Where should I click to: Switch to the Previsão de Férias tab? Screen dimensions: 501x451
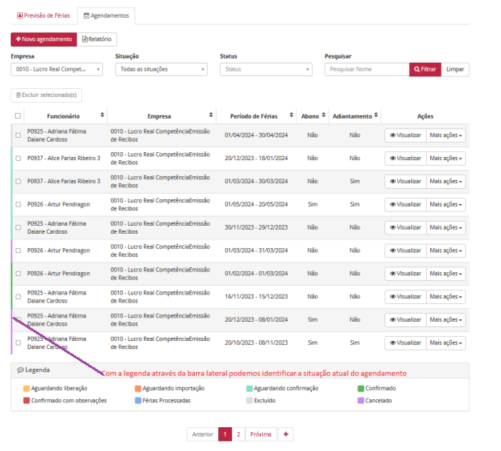(x=44, y=16)
